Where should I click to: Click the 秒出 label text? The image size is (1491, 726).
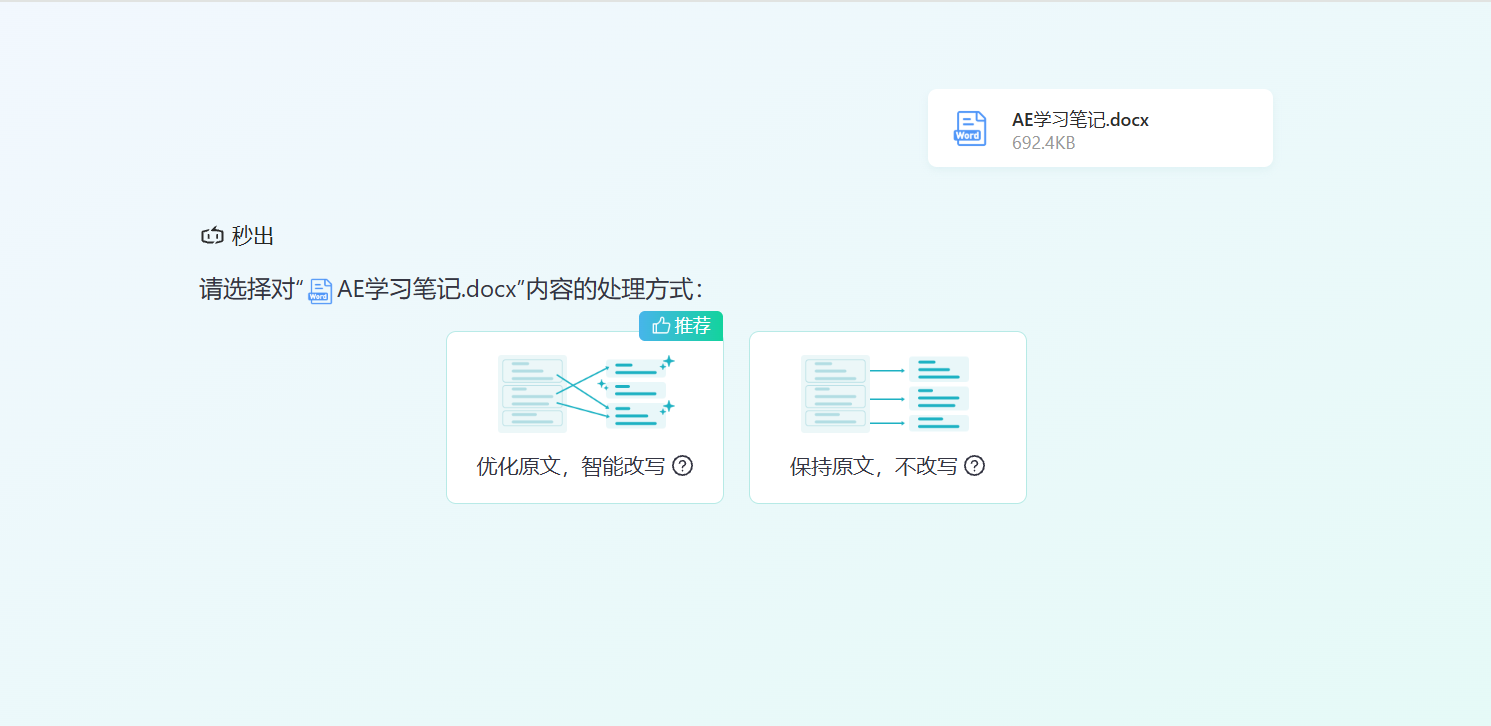253,236
